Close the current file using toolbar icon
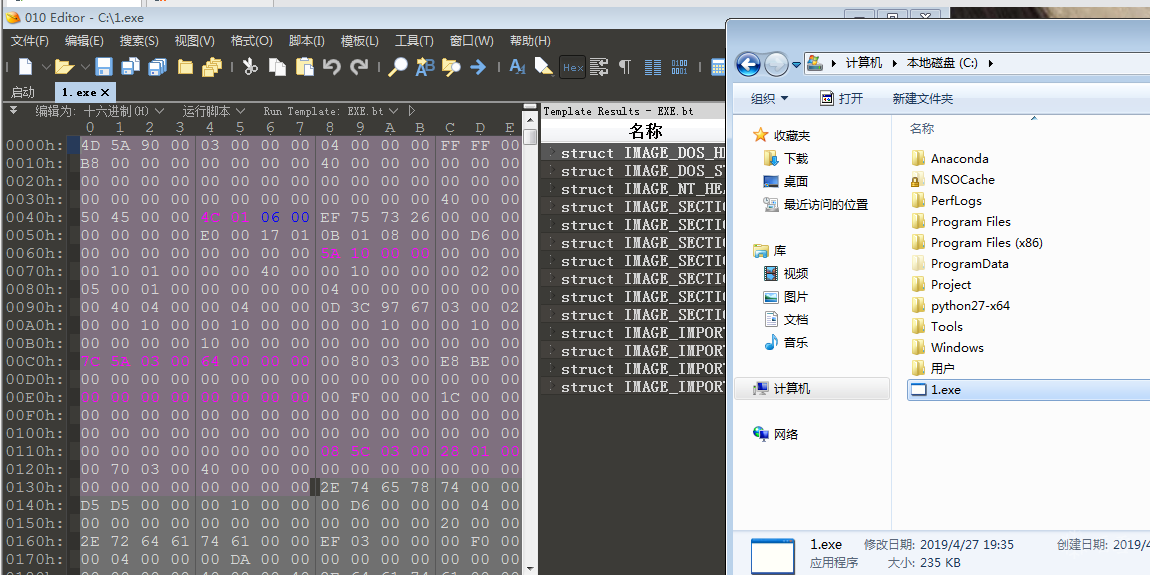 pos(185,67)
